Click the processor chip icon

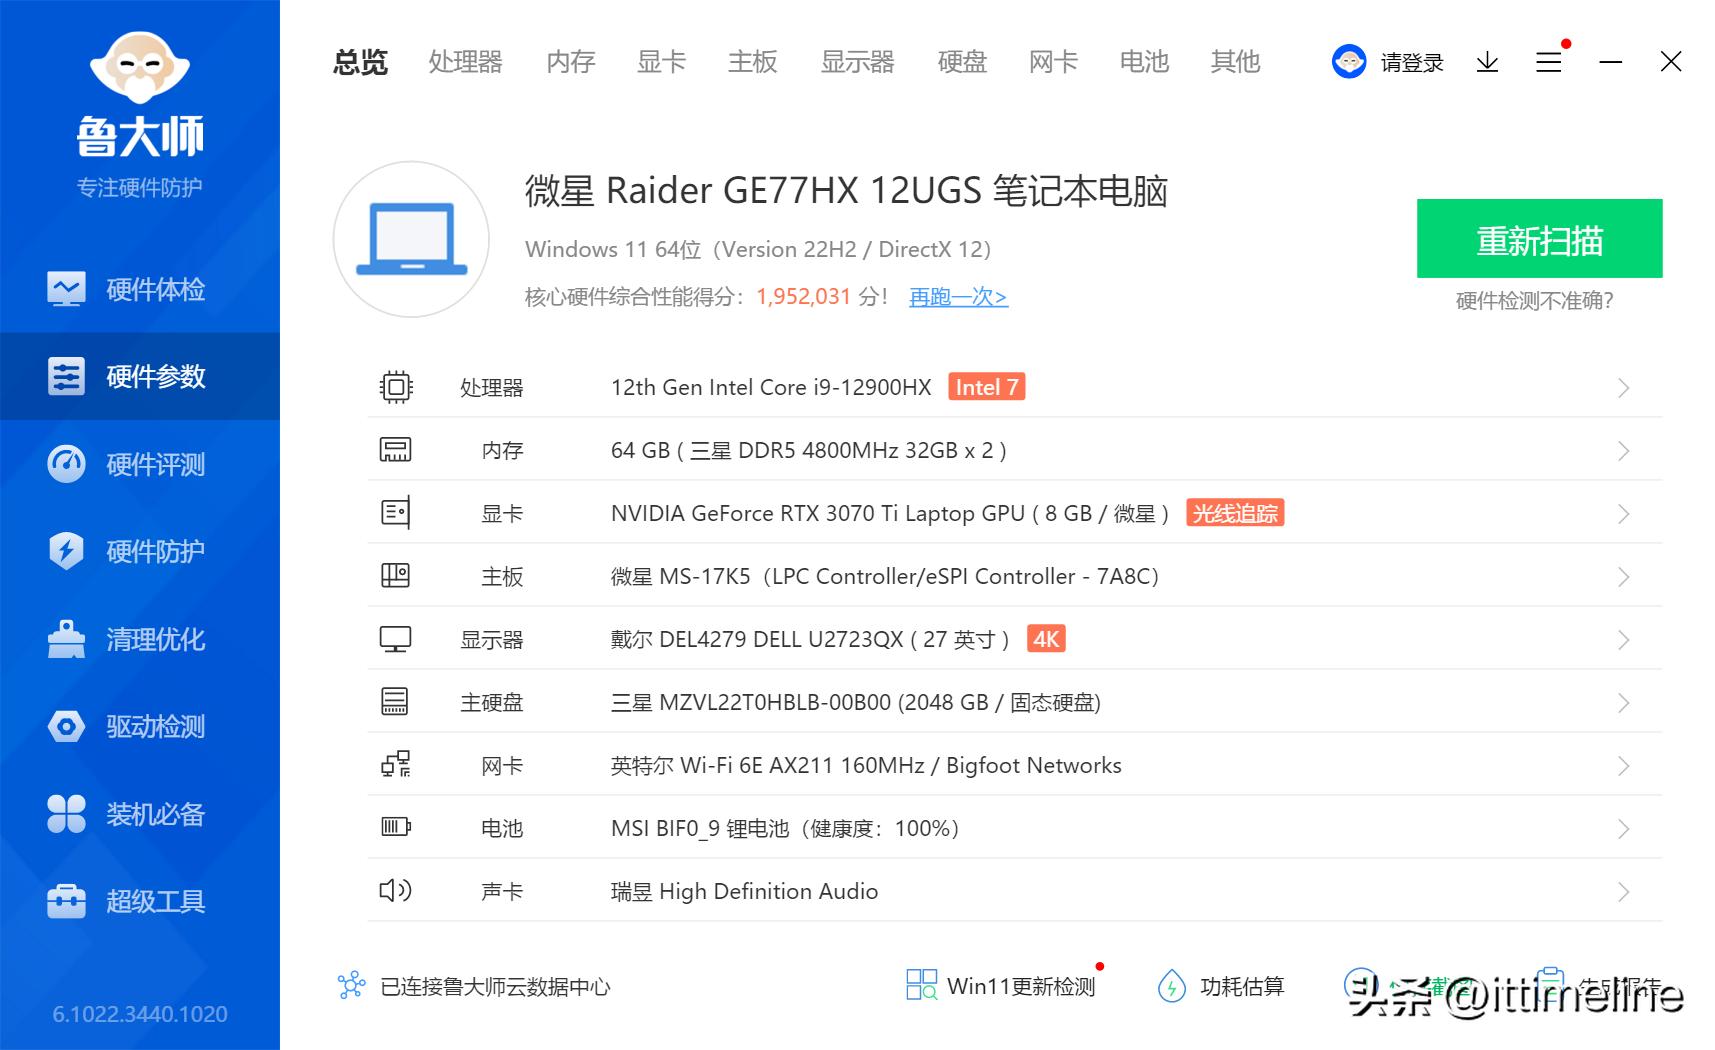point(396,387)
